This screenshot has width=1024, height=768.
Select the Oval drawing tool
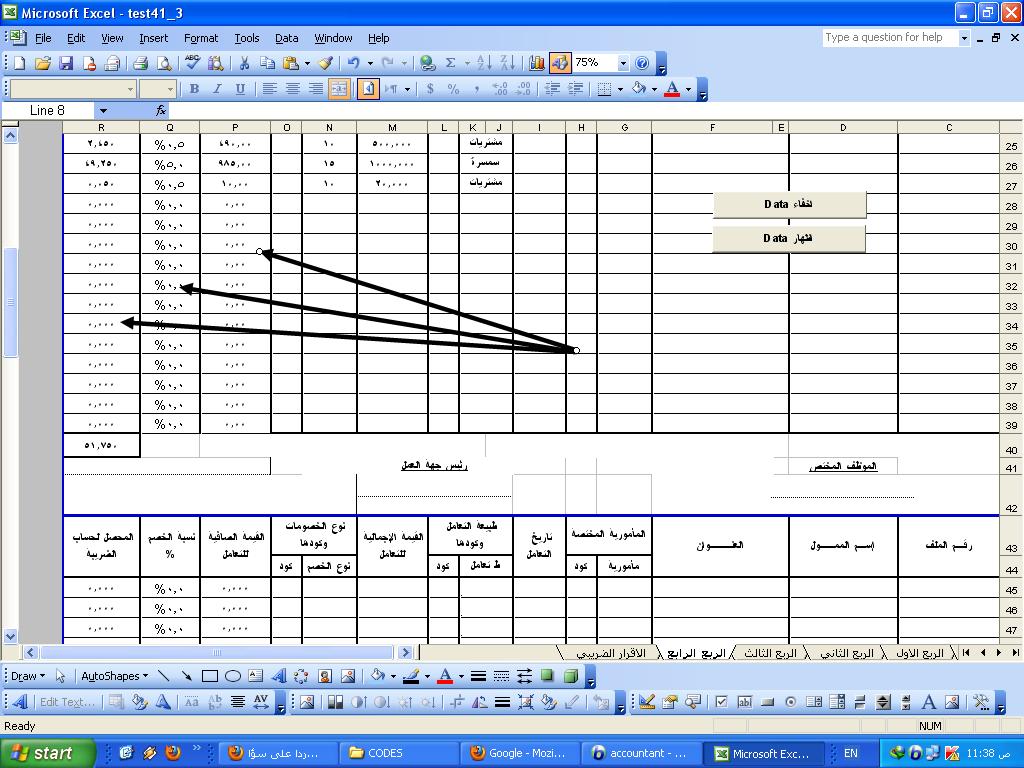click(233, 677)
